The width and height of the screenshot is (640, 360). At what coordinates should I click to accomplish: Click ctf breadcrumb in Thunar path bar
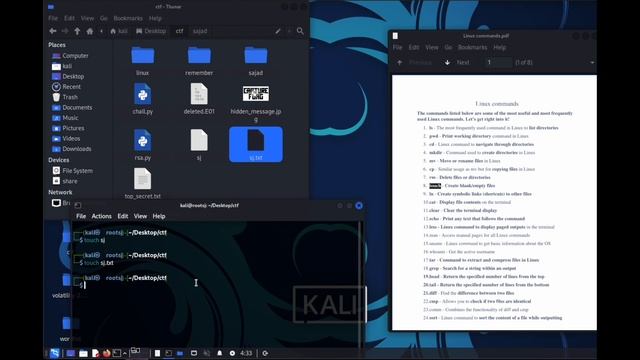coord(180,31)
